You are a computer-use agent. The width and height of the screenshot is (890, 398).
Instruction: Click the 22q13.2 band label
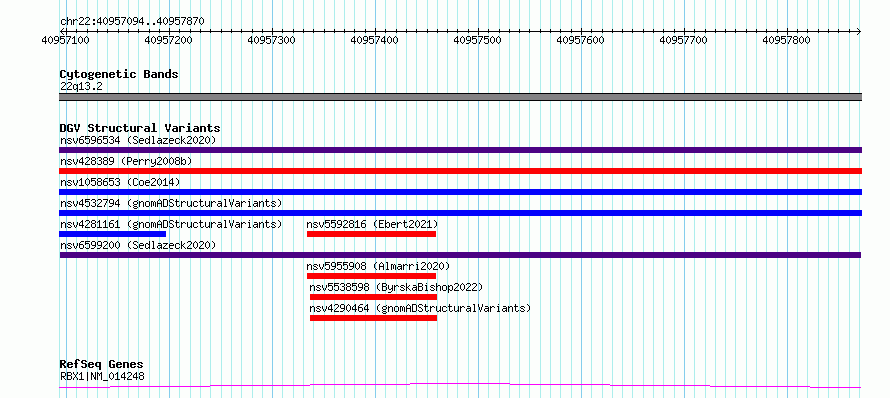[x=81, y=87]
